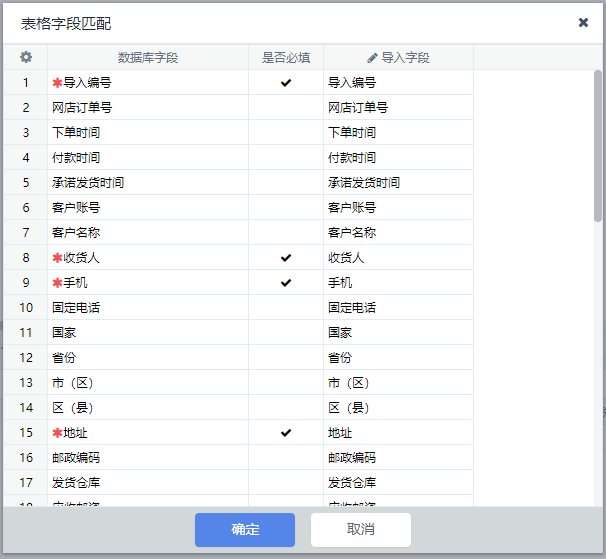Select row number 7 客户名称
606x559 pixels.
coord(26,233)
